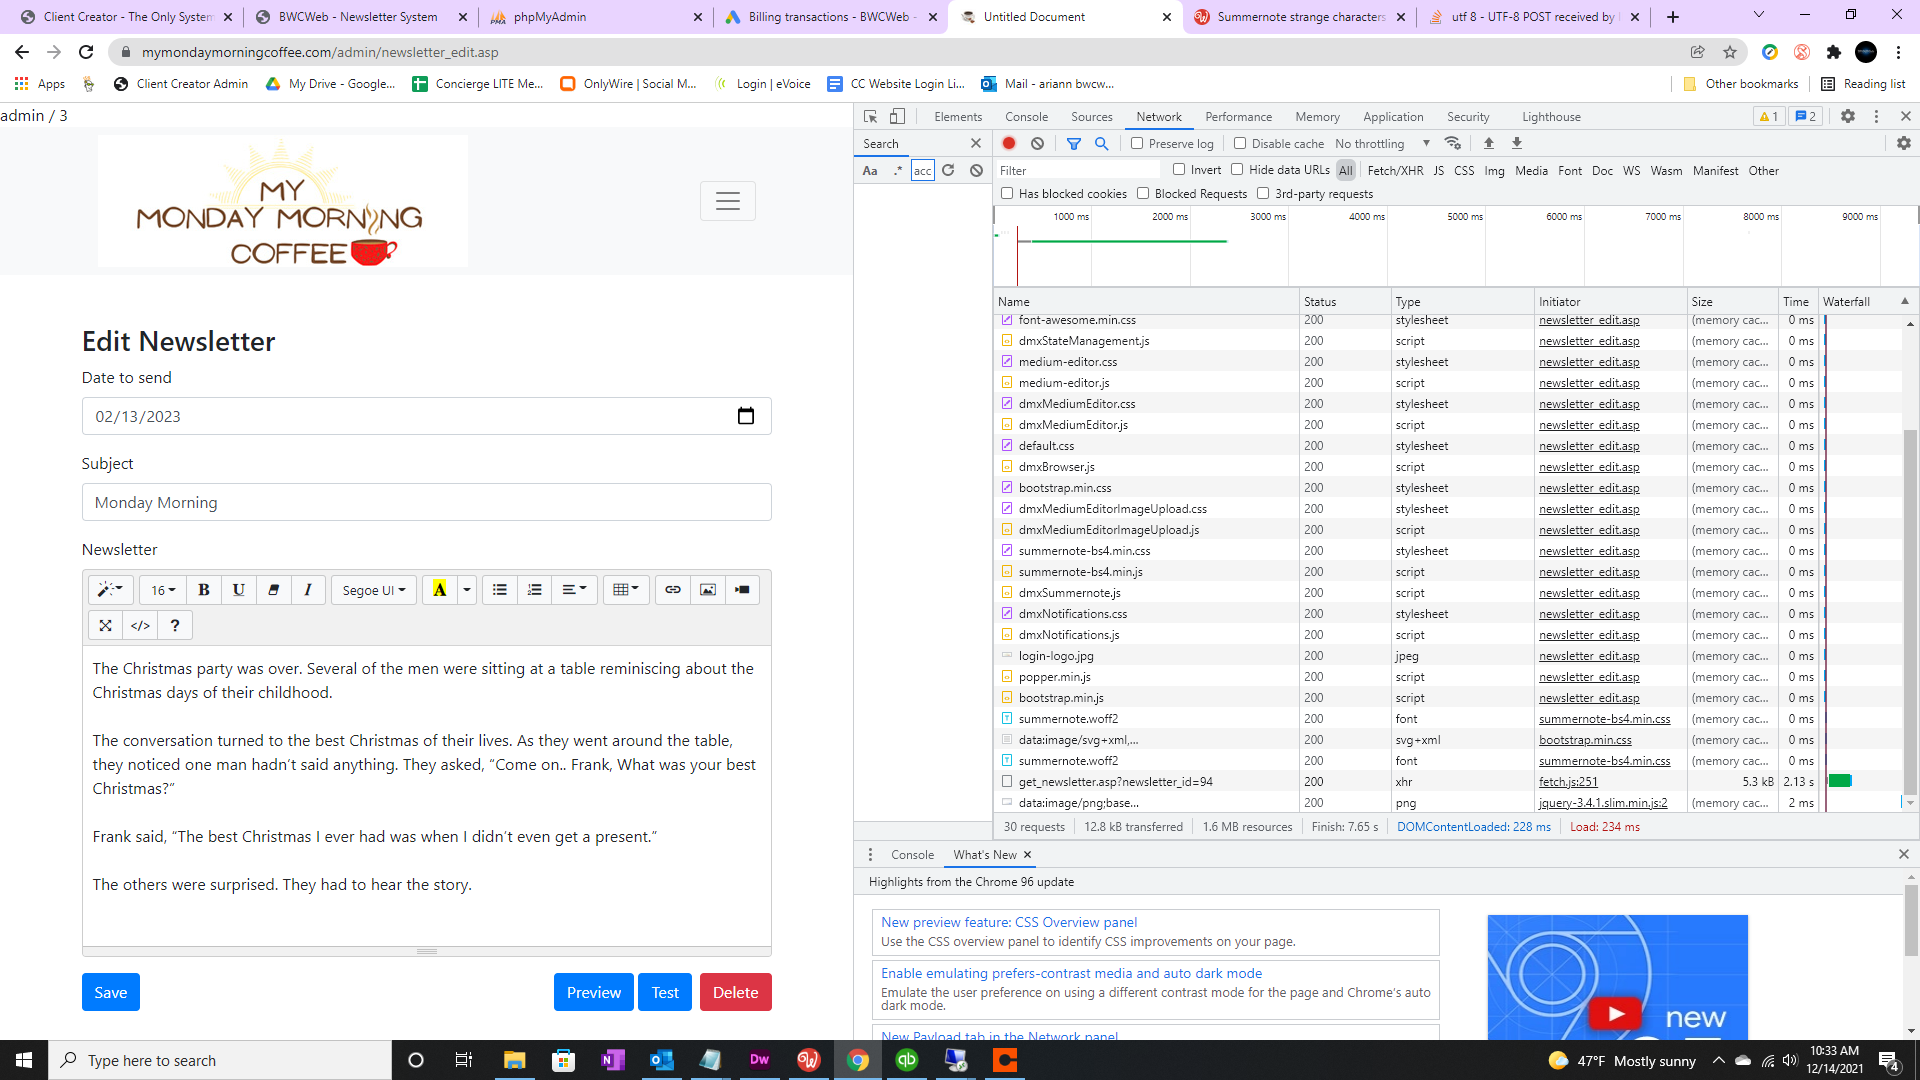Enable the Preserve log checkbox
This screenshot has width=1920, height=1080.
click(1137, 144)
